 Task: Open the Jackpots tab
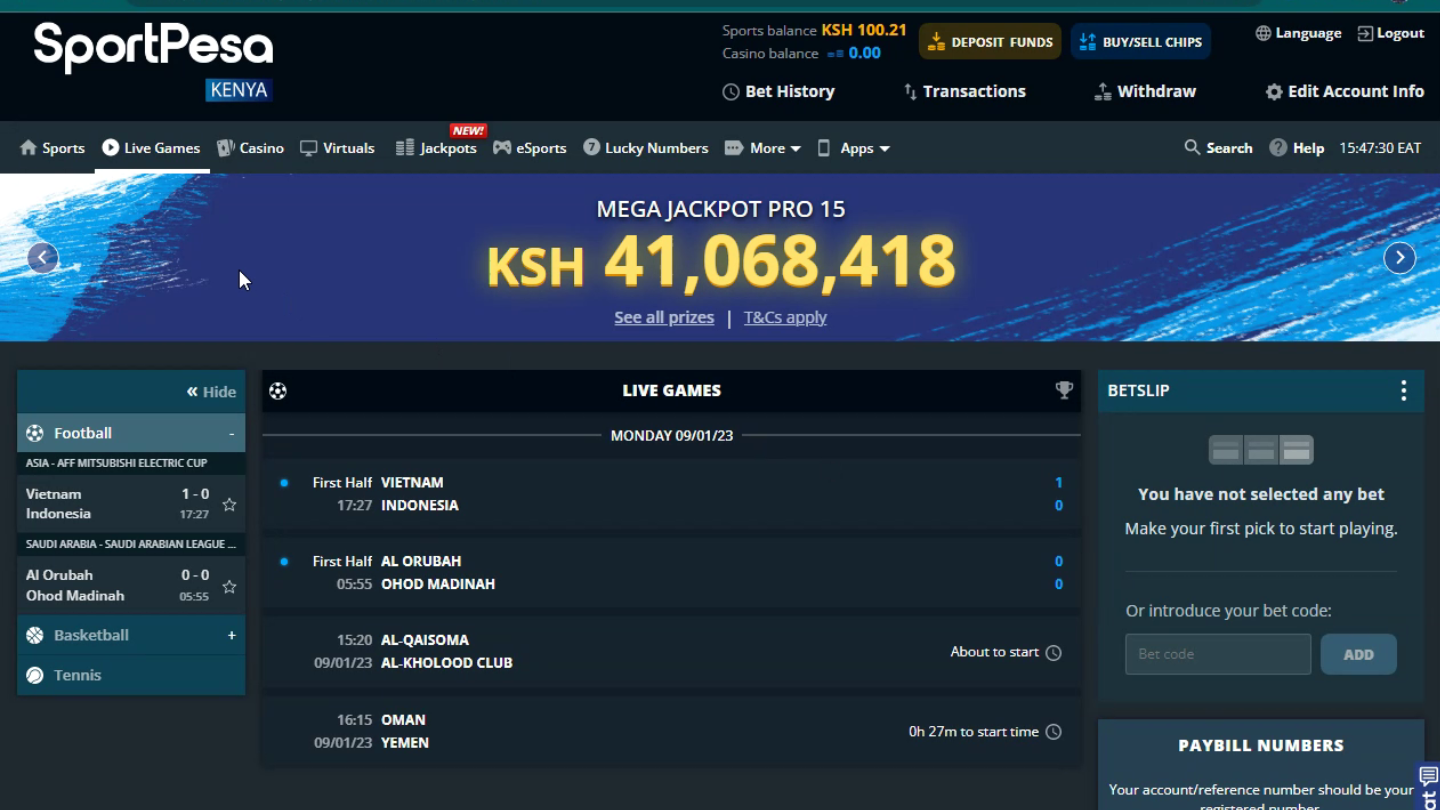(437, 148)
